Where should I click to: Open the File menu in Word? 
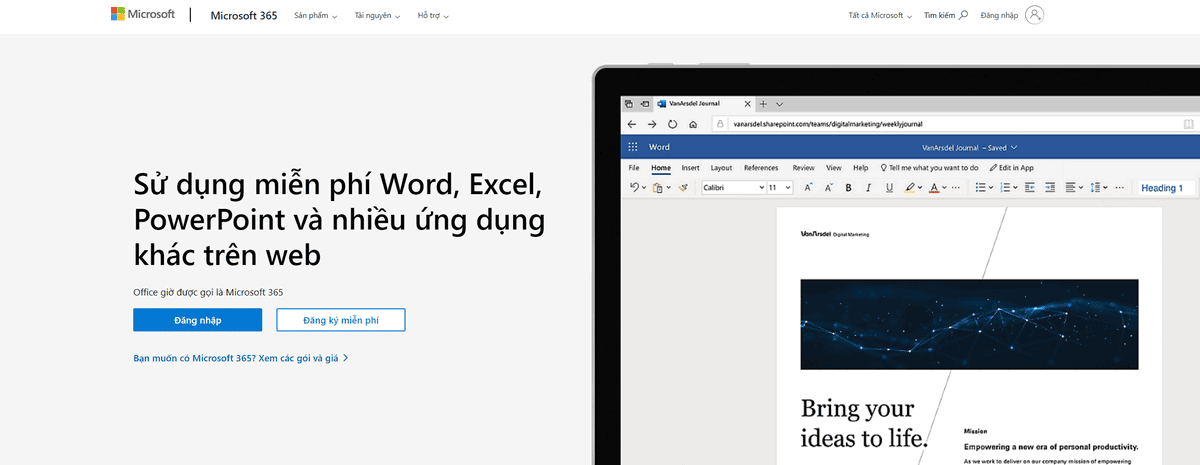[x=634, y=168]
